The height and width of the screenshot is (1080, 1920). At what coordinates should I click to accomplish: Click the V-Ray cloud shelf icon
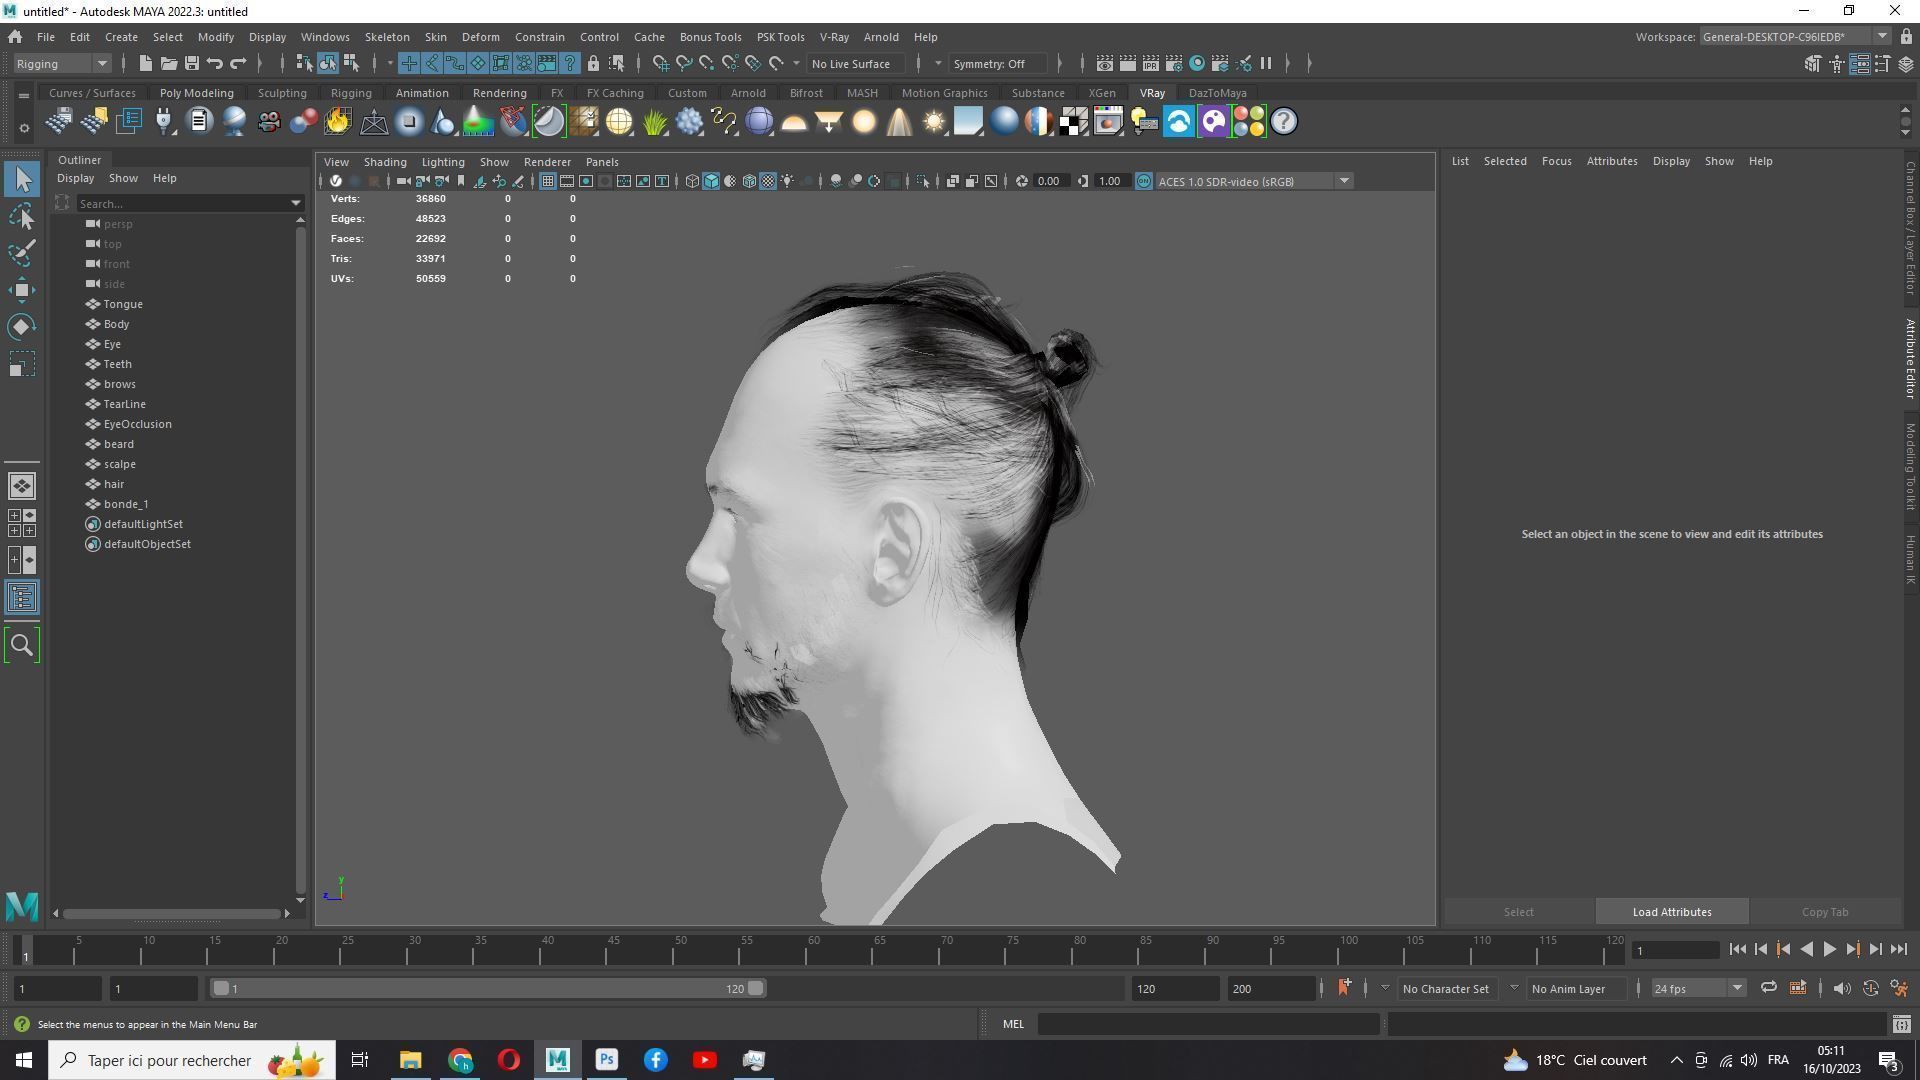coord(1179,122)
